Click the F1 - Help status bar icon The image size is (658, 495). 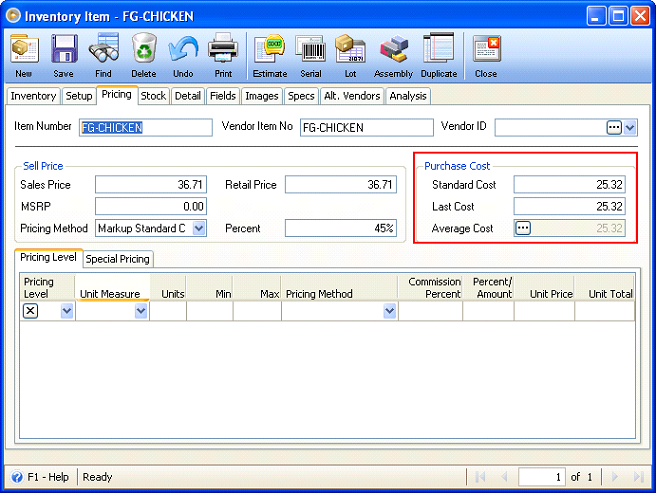click(17, 477)
